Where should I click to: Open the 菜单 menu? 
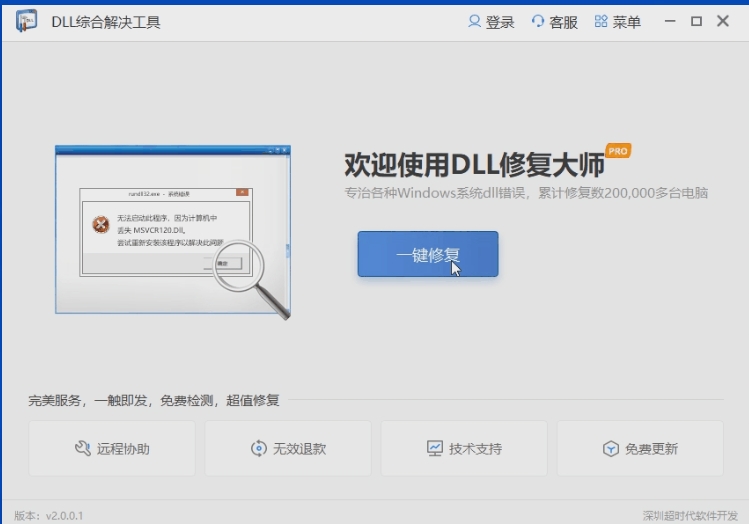click(x=618, y=21)
